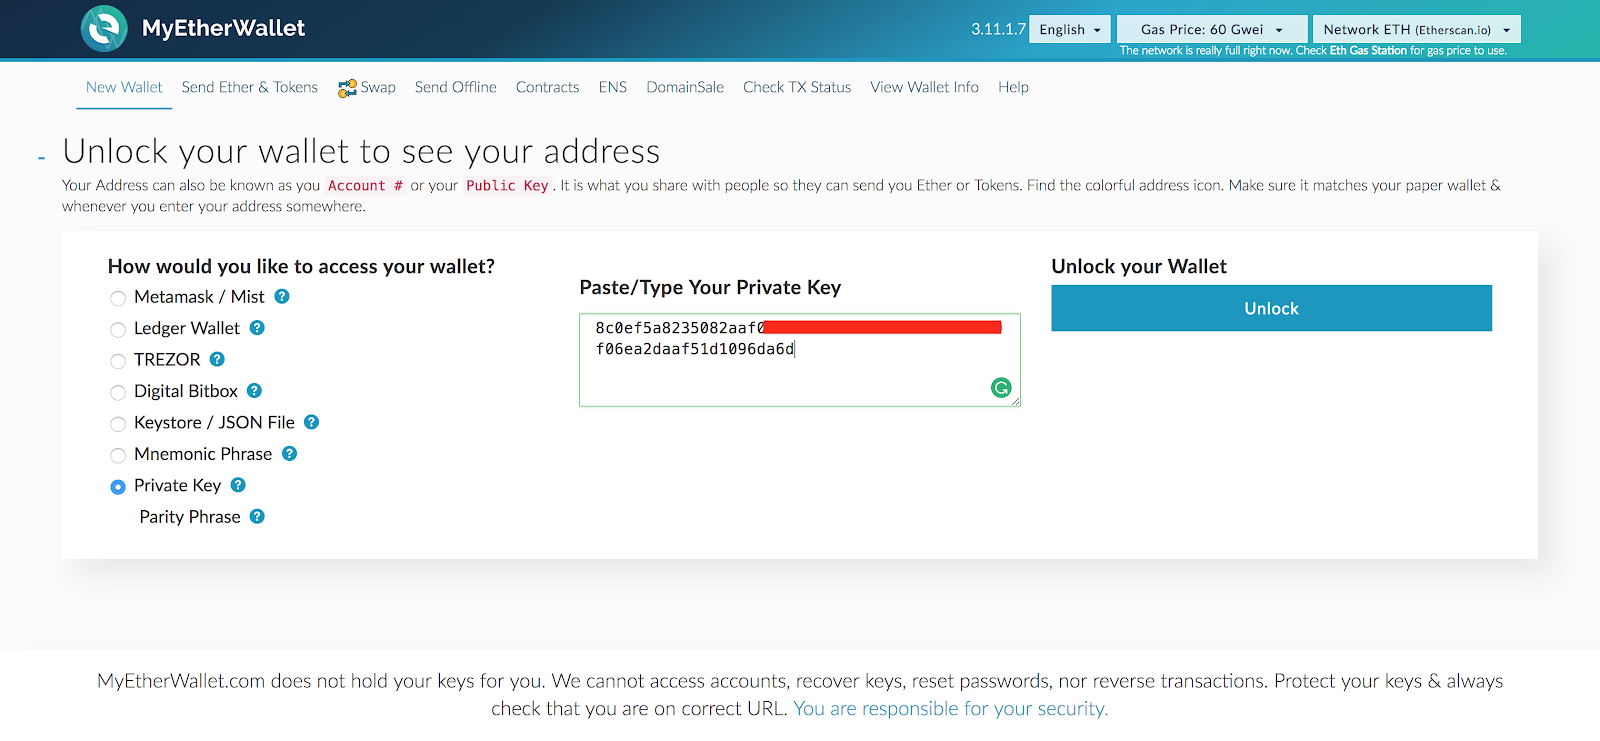The height and width of the screenshot is (741, 1600).
Task: Click help icon next to Keystore / JSON File
Action: 311,422
